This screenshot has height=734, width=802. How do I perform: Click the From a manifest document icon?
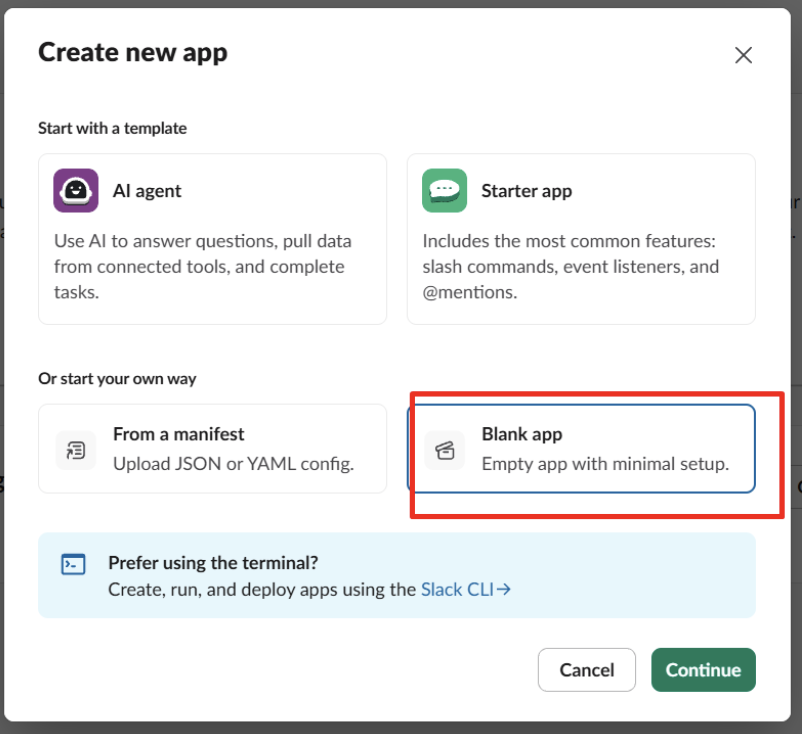76,450
